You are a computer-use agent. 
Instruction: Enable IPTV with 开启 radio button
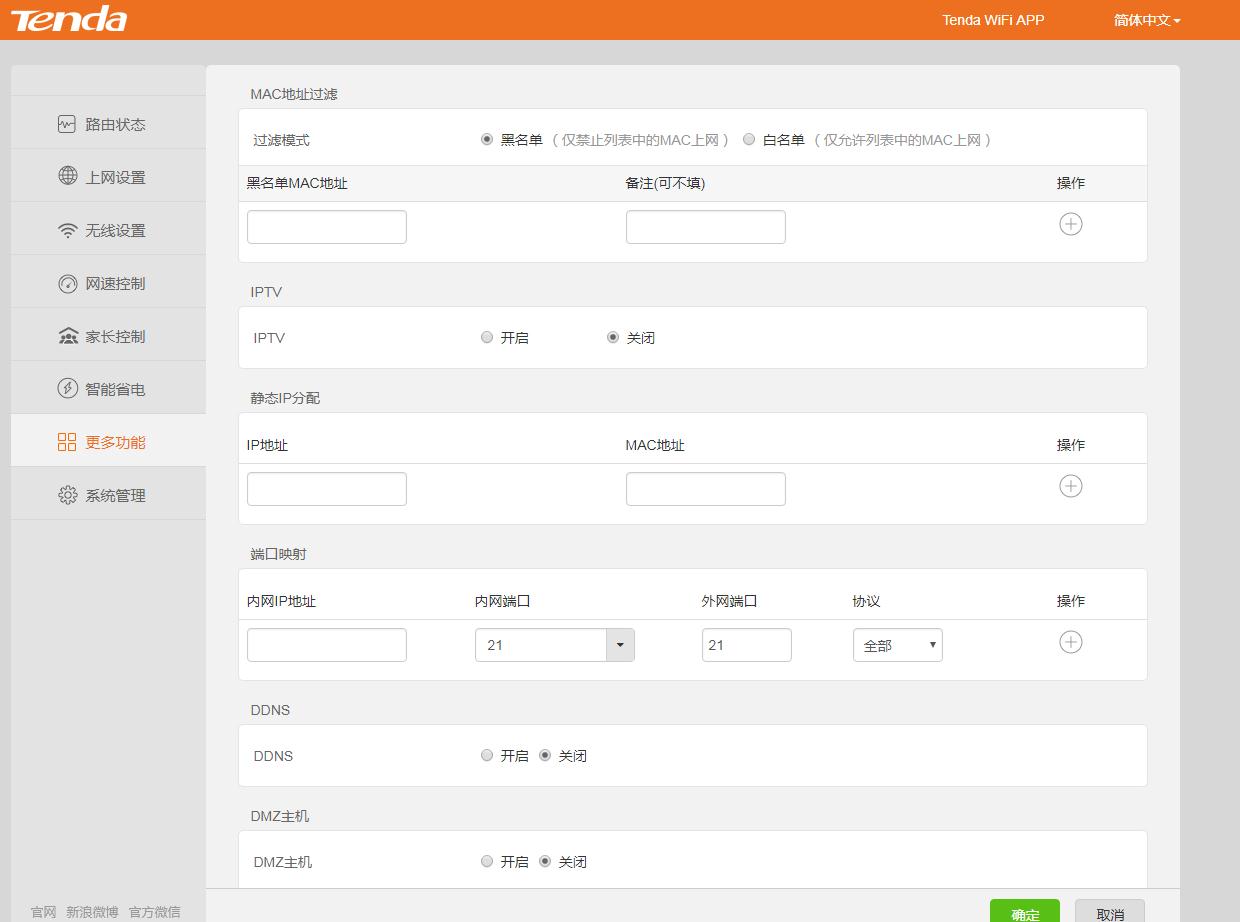487,338
